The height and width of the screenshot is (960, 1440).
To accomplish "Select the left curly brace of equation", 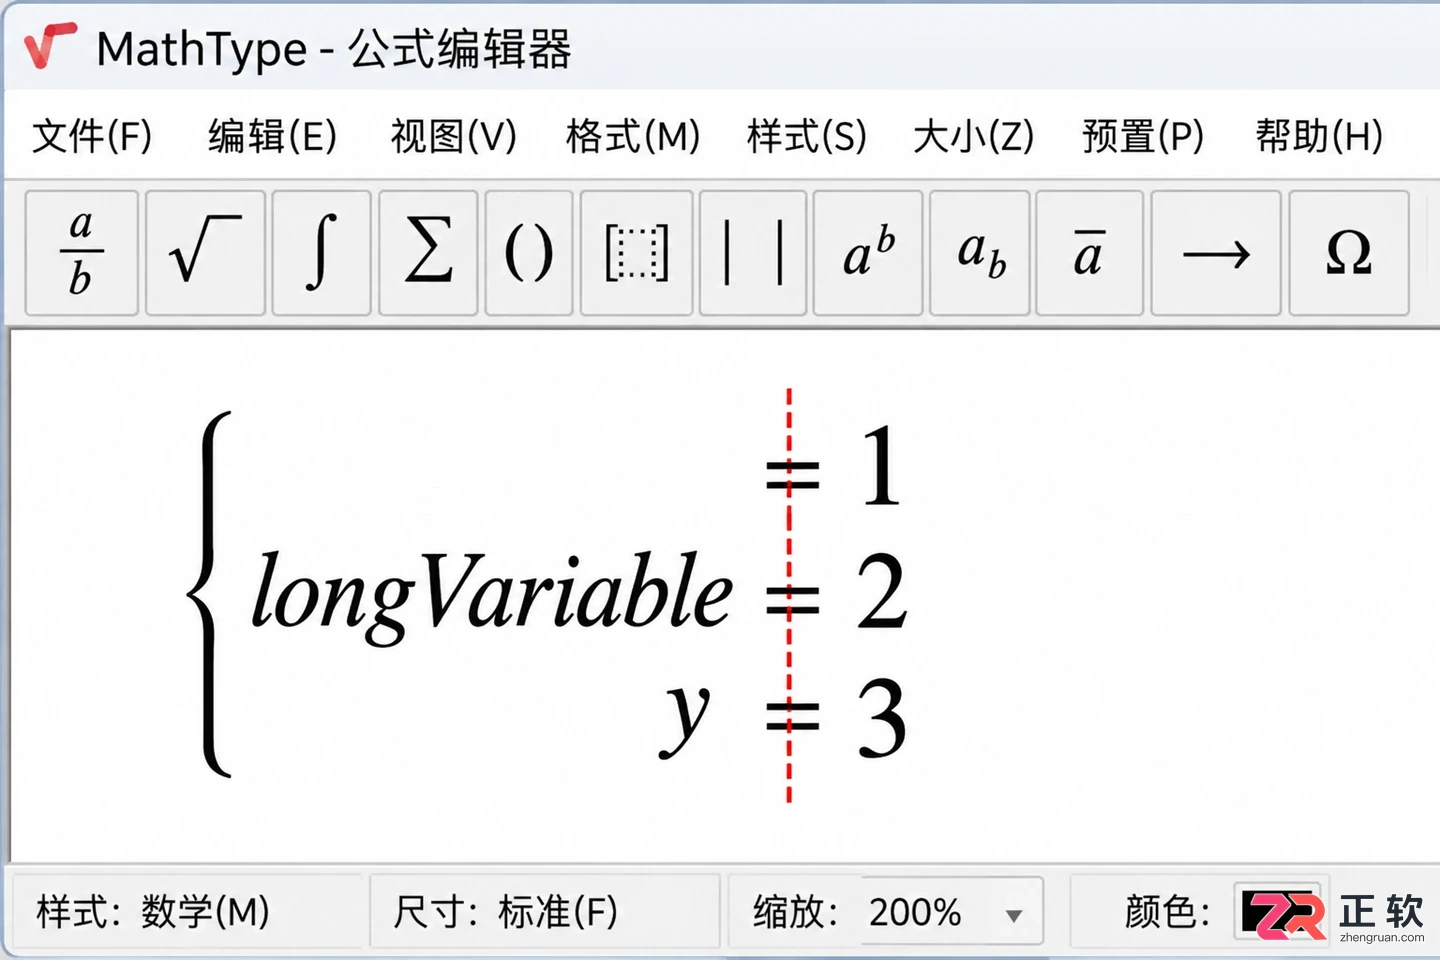I will 209,594.
